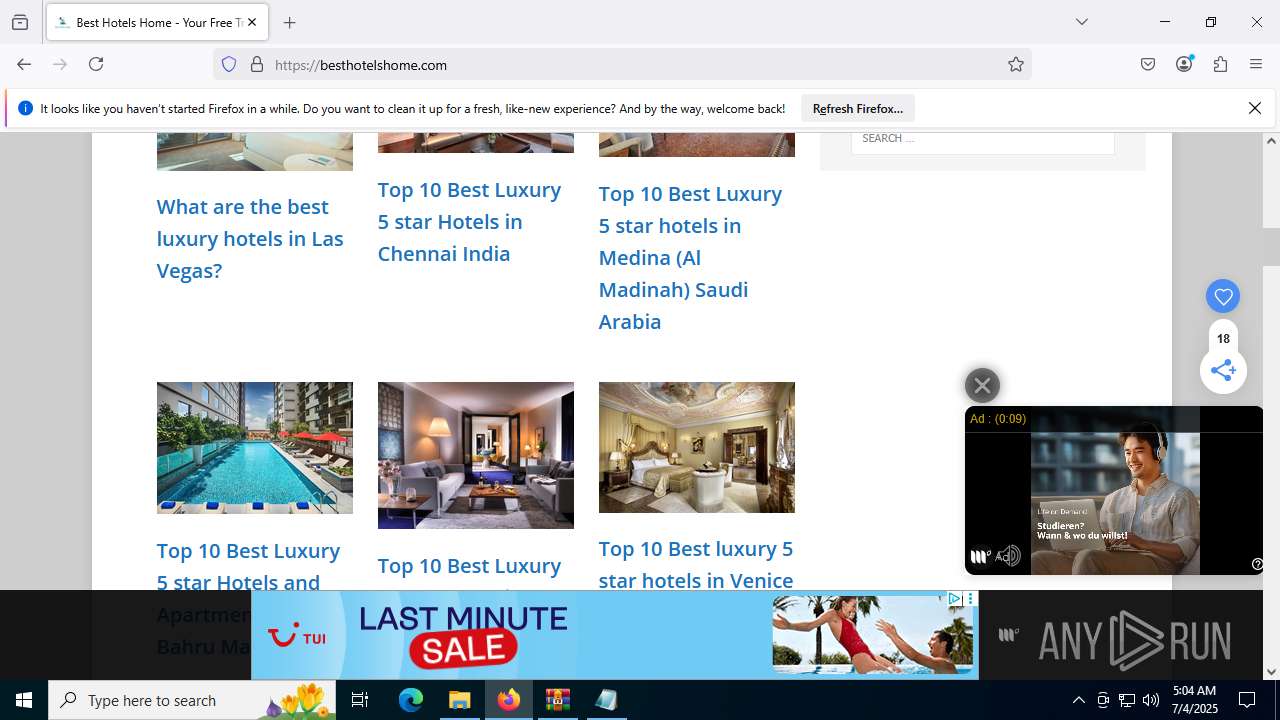The height and width of the screenshot is (720, 1280).
Task: Launch Microsoft Edge from taskbar
Action: [x=411, y=700]
